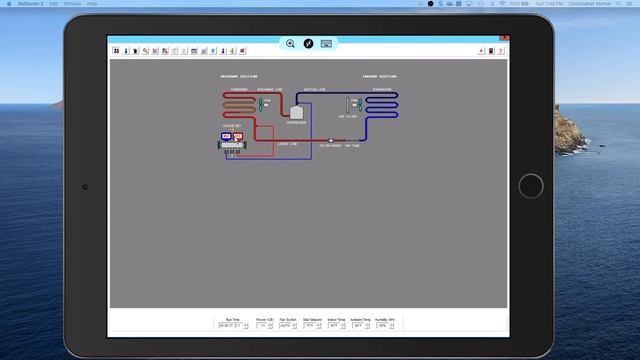This screenshot has width=640, height=360.
Task: Open the Help menu in menu bar
Action: 92,4
